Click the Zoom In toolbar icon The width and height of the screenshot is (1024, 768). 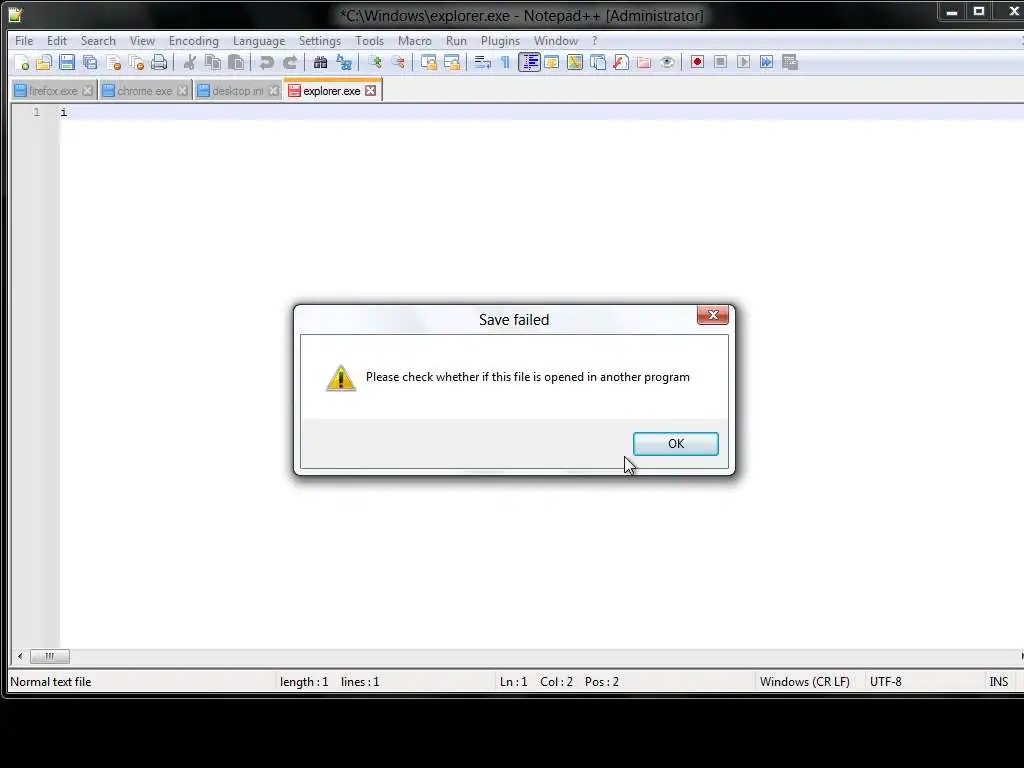tap(375, 63)
